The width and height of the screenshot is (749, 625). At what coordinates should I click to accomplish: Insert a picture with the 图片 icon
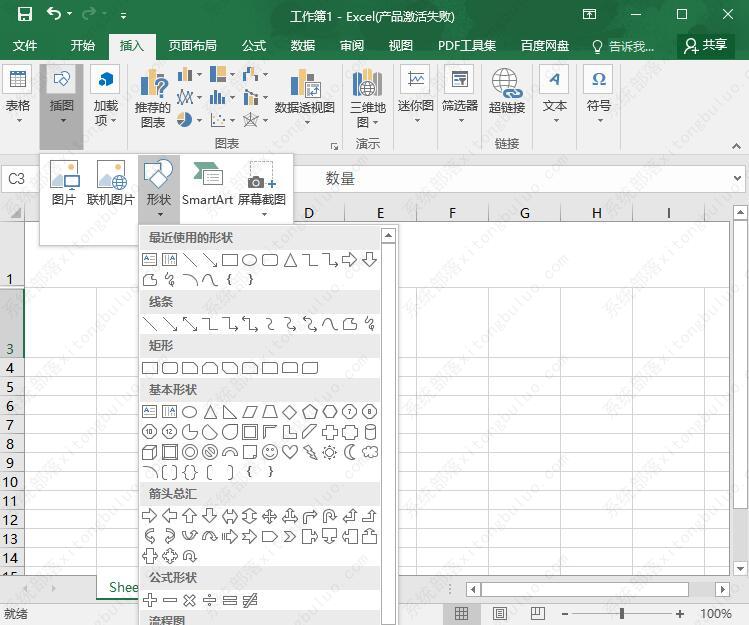coord(64,176)
